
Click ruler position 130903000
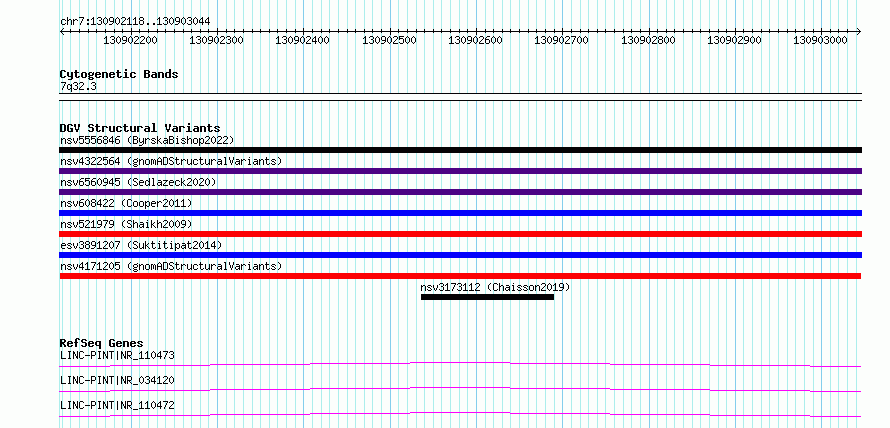pos(820,40)
